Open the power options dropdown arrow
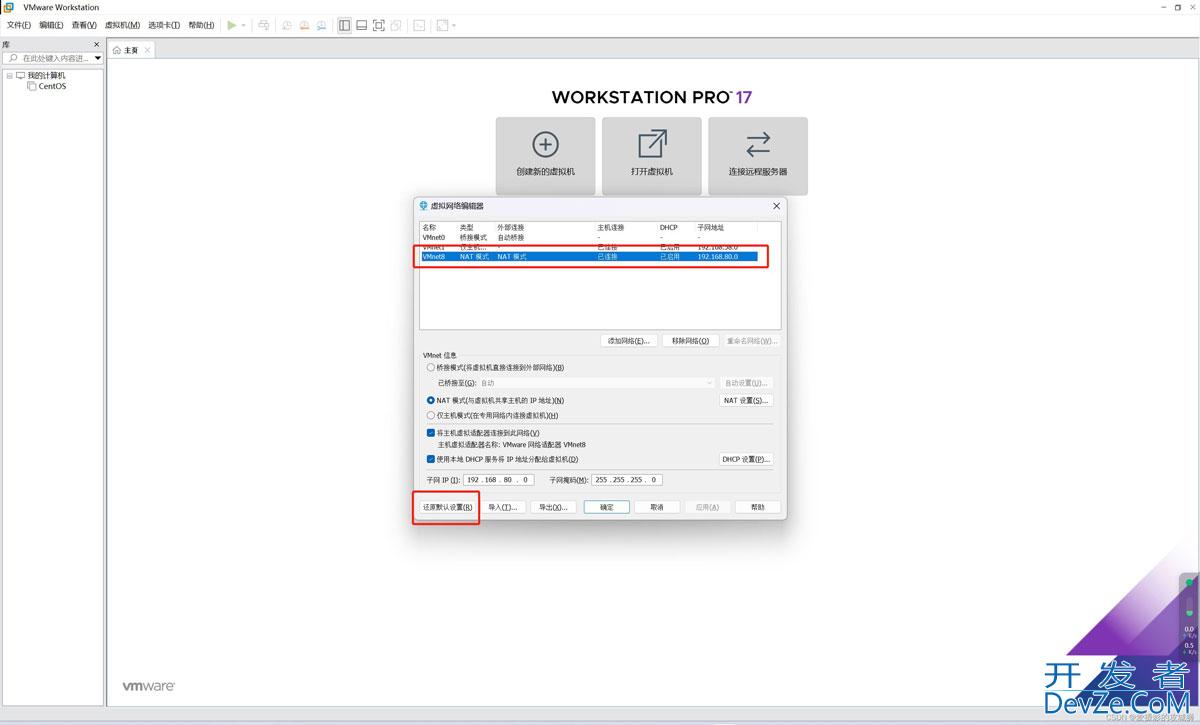1200x725 pixels. point(243,25)
